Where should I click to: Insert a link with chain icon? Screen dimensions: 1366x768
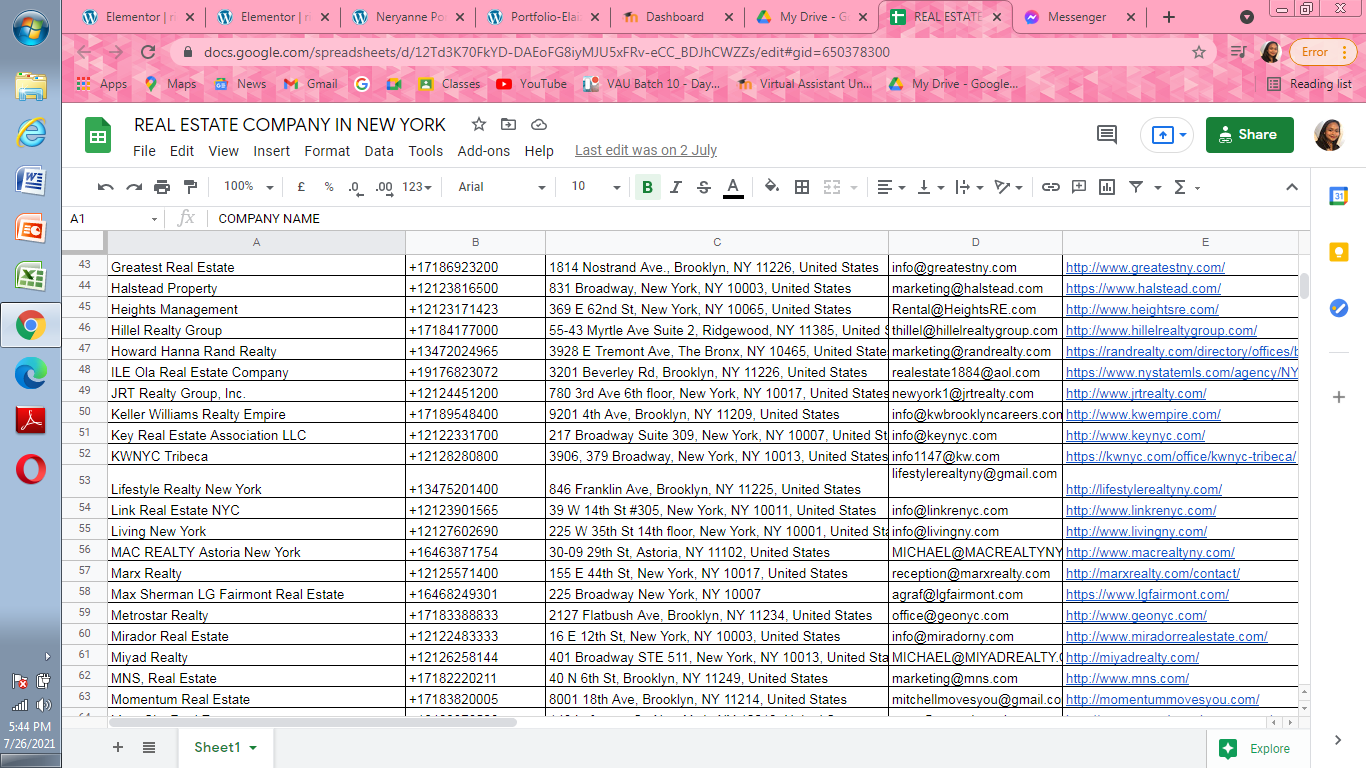(1050, 187)
